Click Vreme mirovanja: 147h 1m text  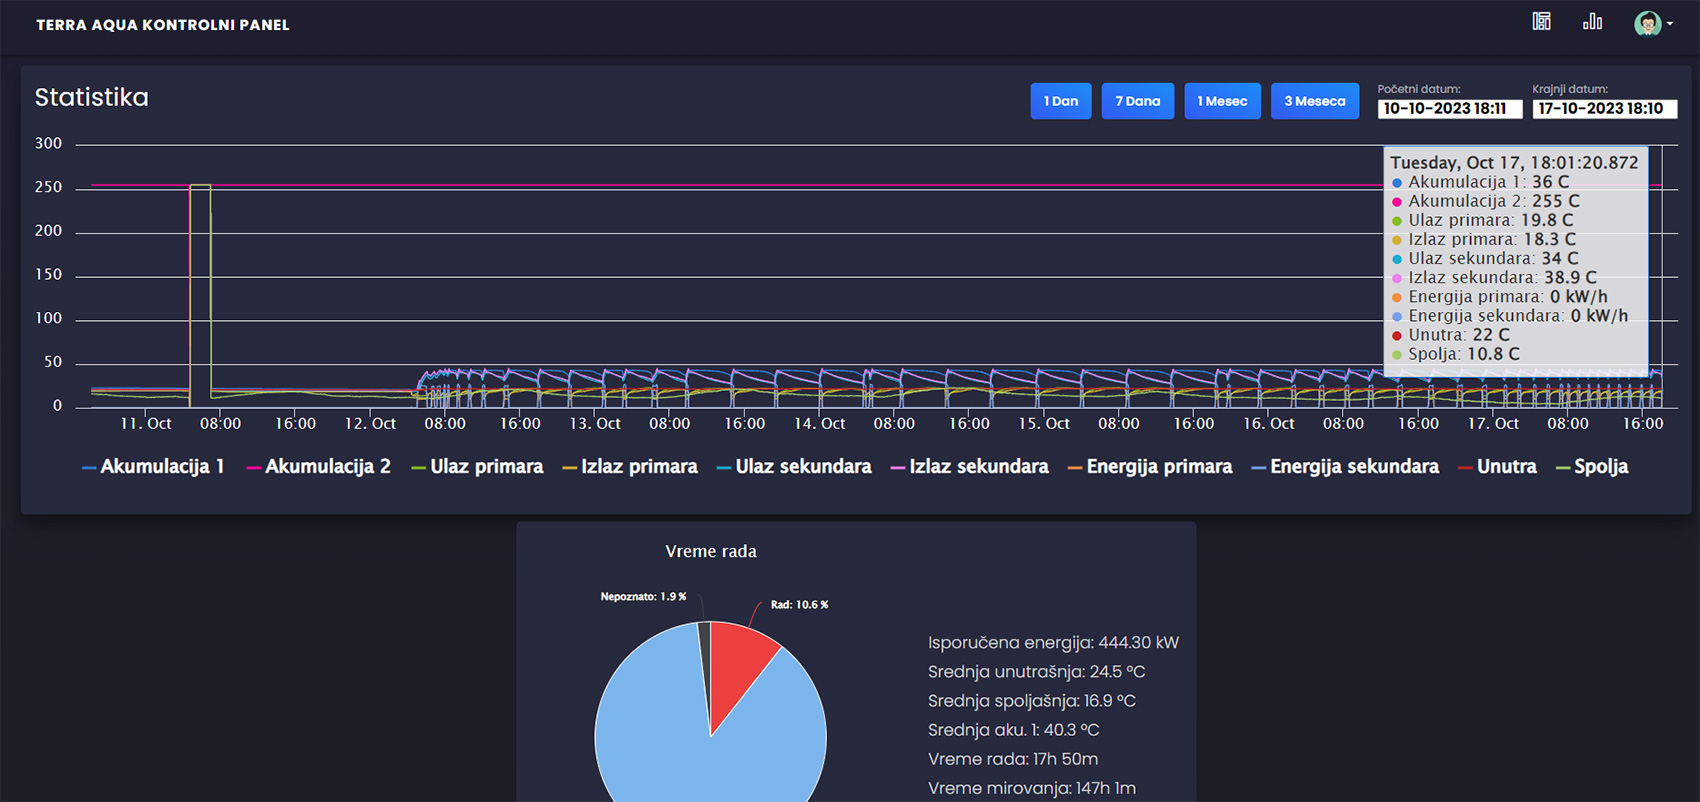coord(1031,788)
